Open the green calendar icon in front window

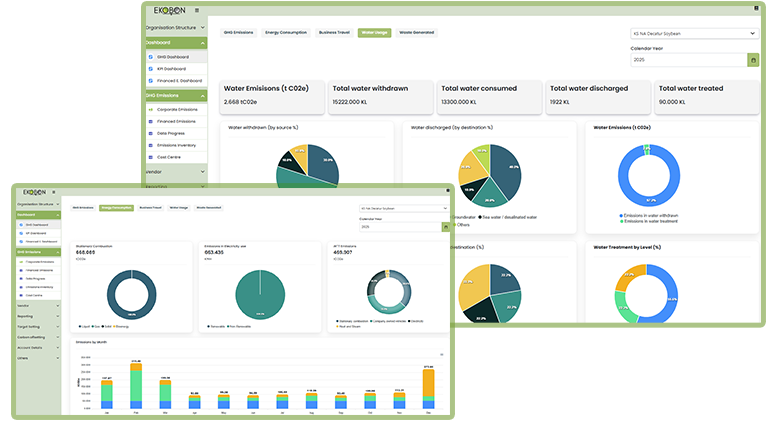(445, 227)
